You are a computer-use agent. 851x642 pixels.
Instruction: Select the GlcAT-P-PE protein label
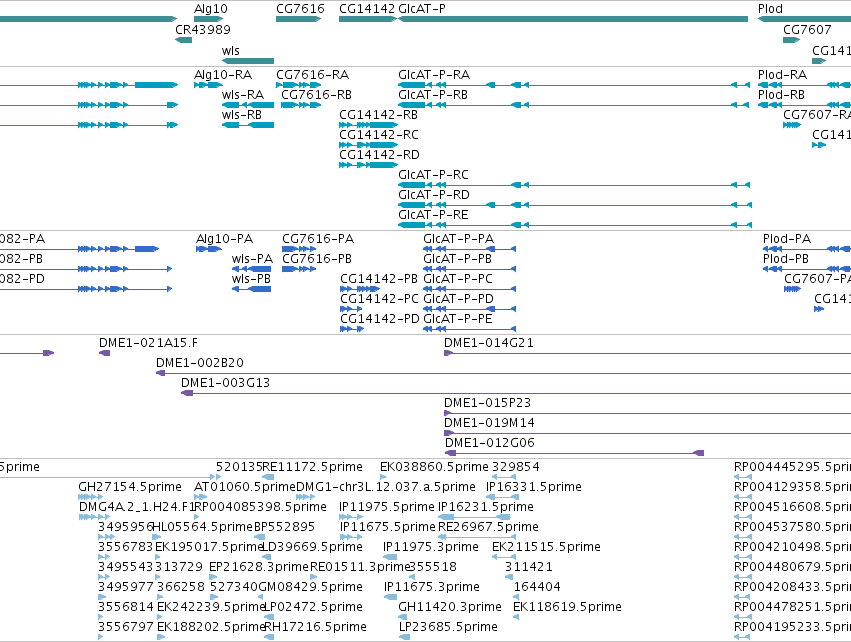click(x=458, y=319)
